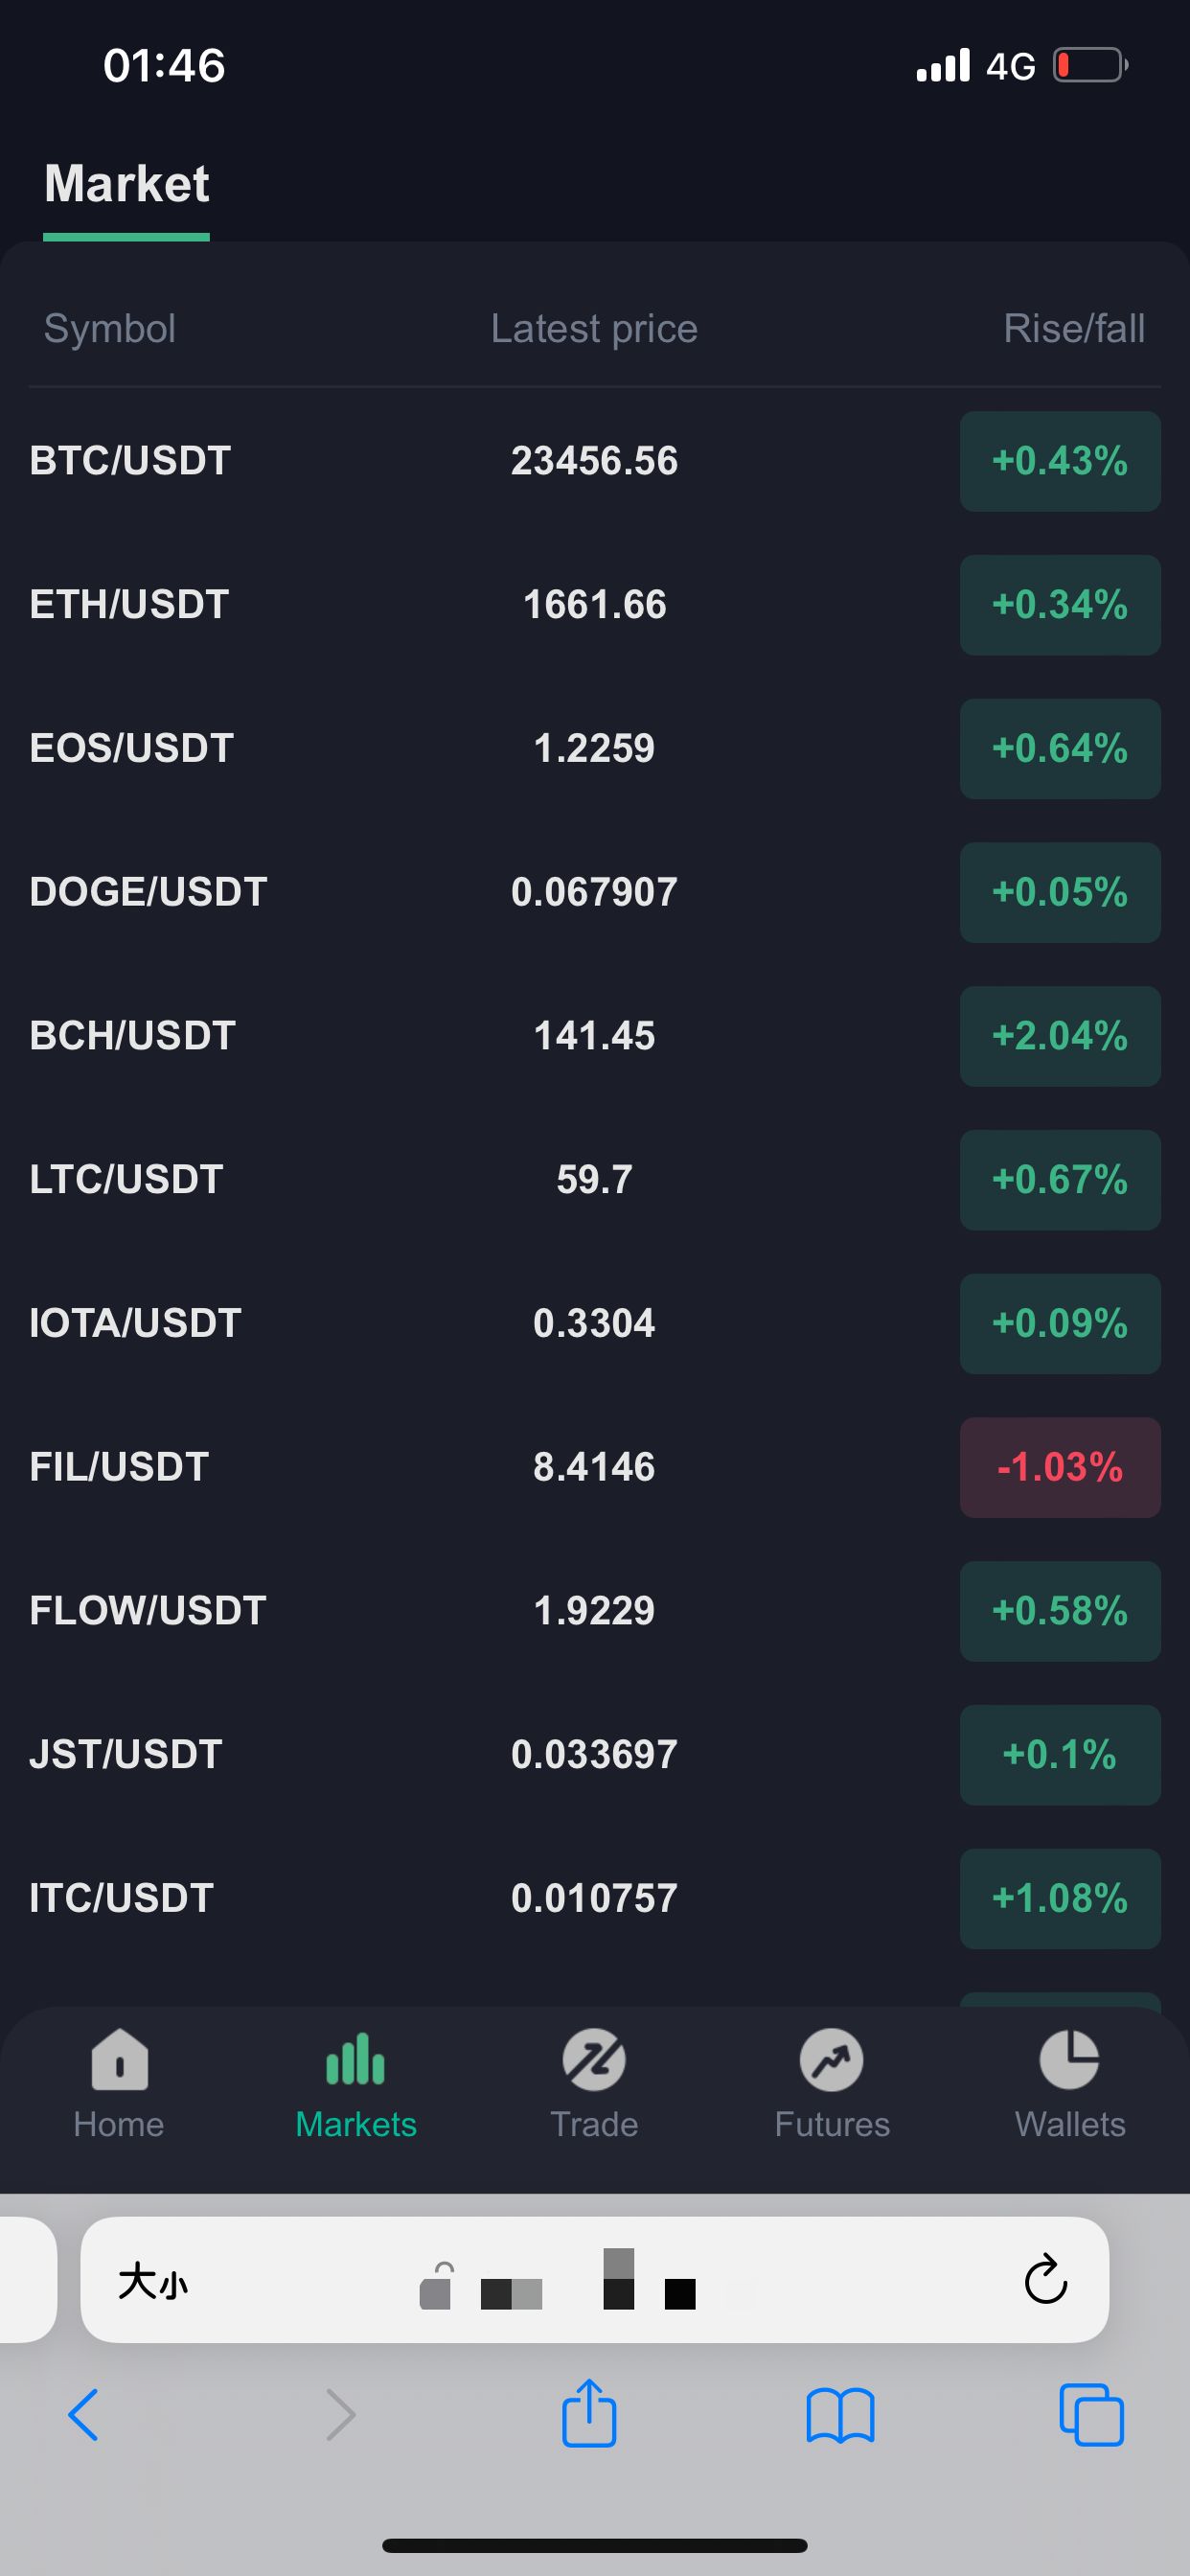Screen dimensions: 1190x2576
Task: Tap the Trade icon in bottom navigation
Action: click(x=594, y=2060)
